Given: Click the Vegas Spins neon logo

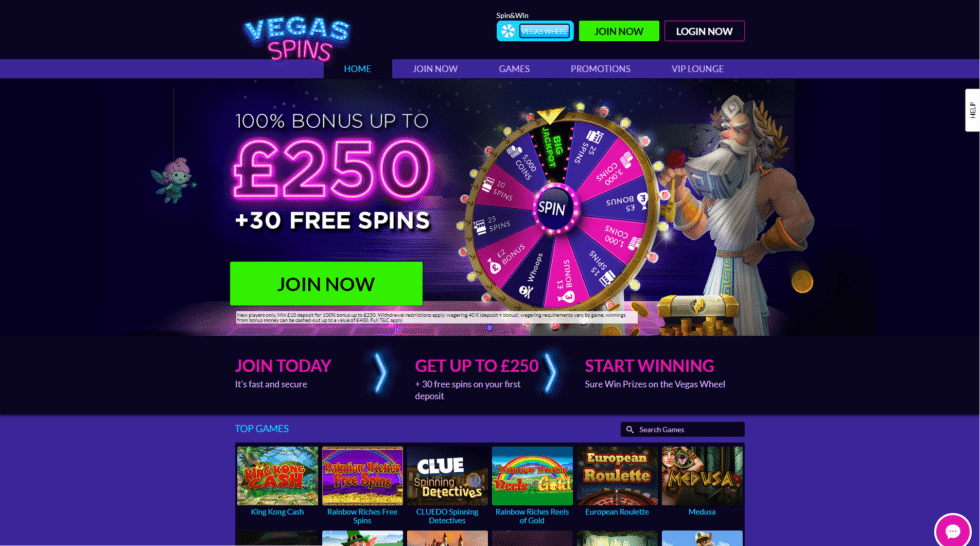Looking at the screenshot, I should [296, 39].
